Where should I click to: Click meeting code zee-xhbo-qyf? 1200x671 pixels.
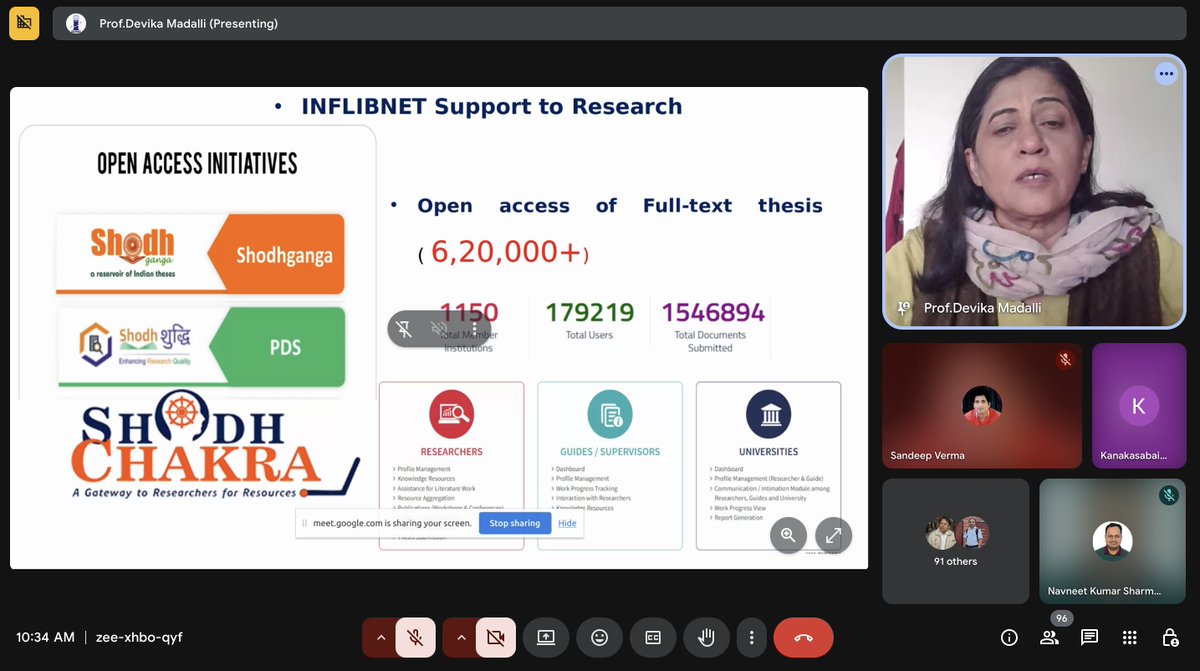[x=139, y=637]
